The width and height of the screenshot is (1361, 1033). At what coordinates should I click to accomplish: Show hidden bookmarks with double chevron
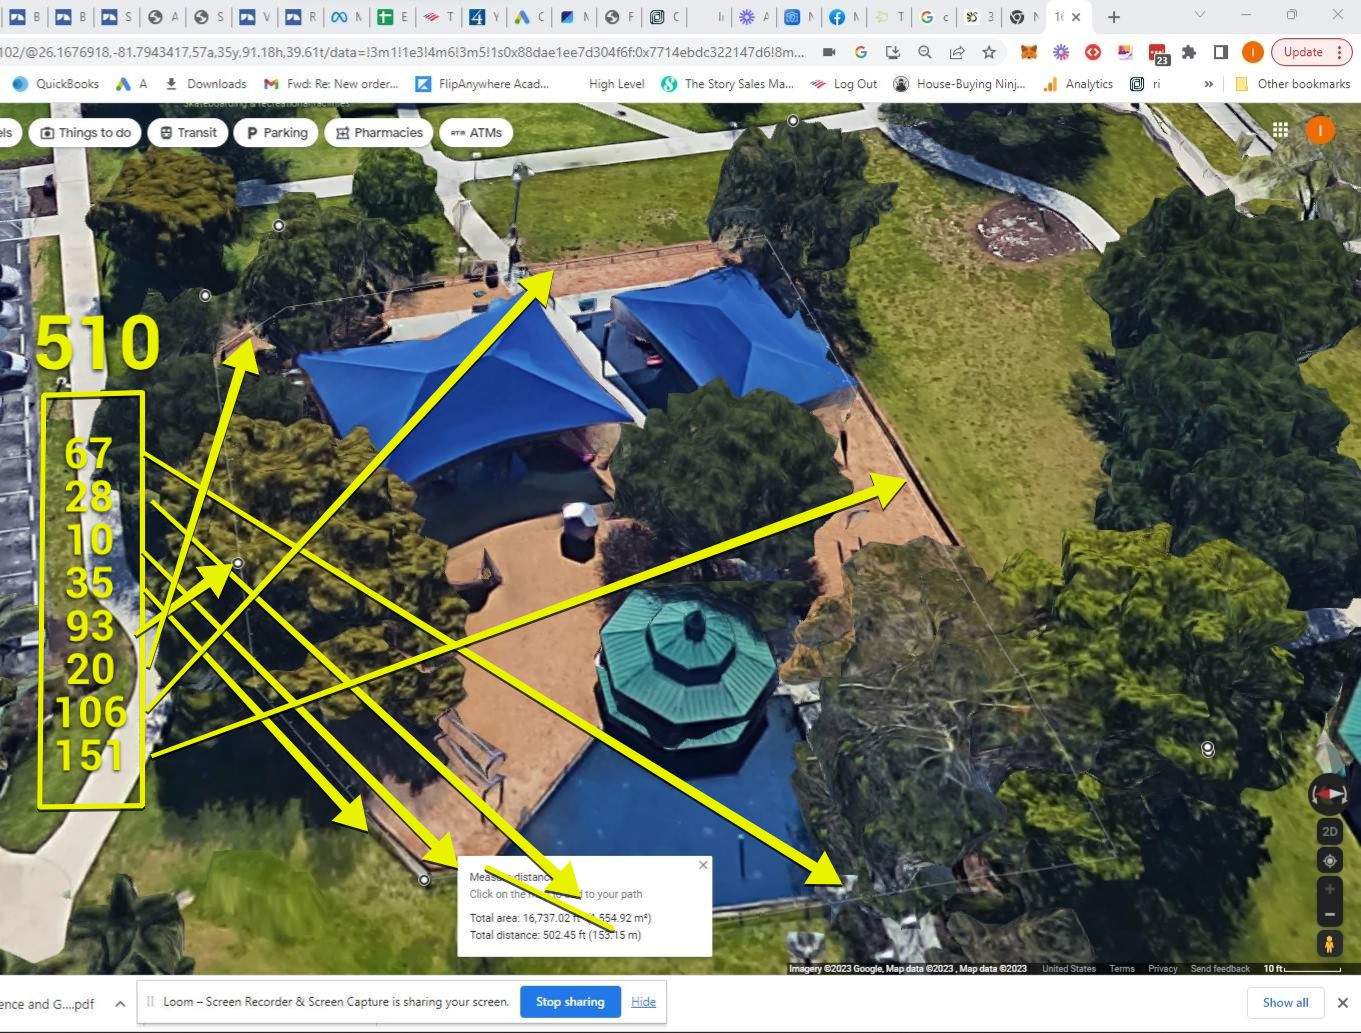[x=1208, y=84]
